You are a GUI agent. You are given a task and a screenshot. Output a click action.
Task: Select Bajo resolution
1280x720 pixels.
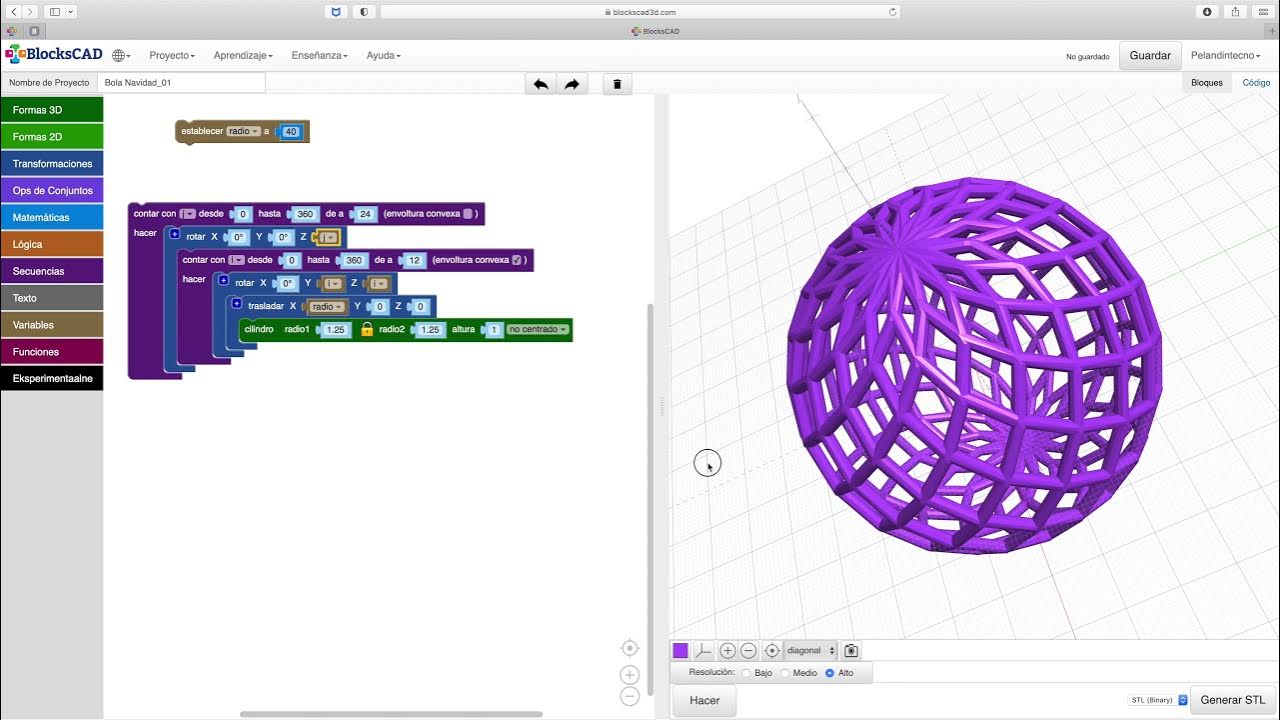click(746, 673)
